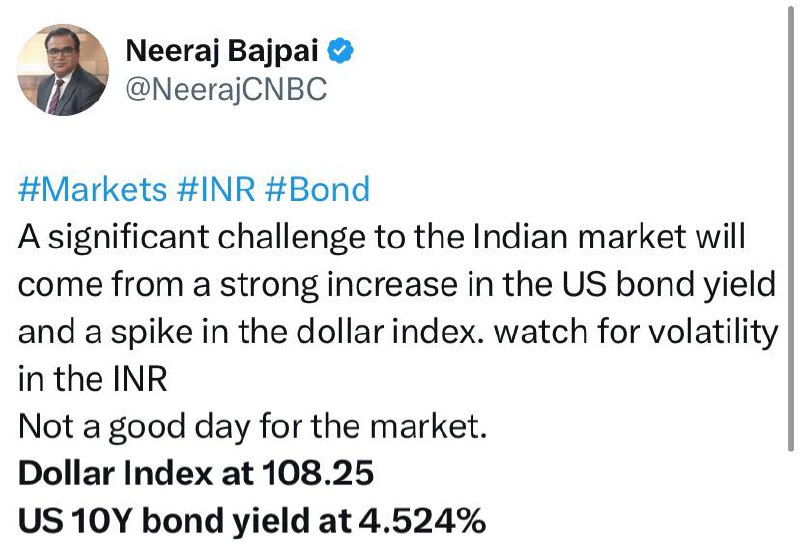Open the @NeerajCNBC handle link
The height and width of the screenshot is (553, 800).
pos(226,90)
